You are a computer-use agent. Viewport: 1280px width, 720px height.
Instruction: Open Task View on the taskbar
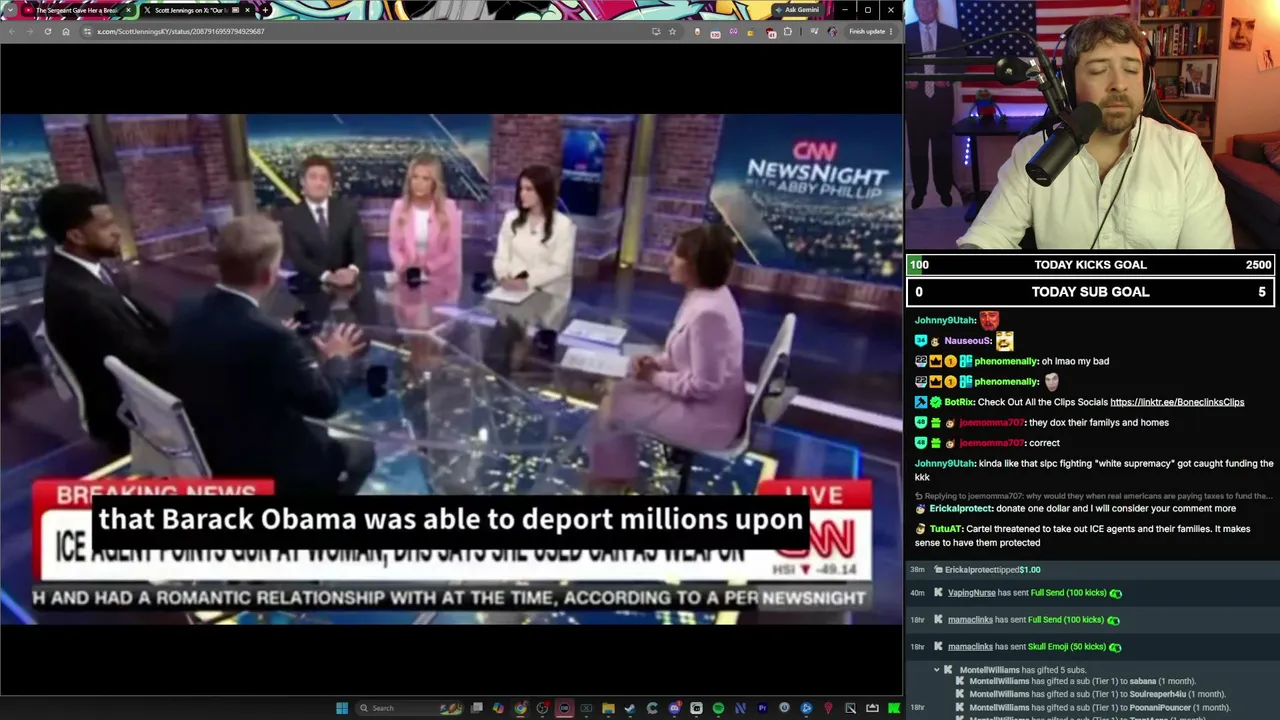pyautogui.click(x=477, y=708)
